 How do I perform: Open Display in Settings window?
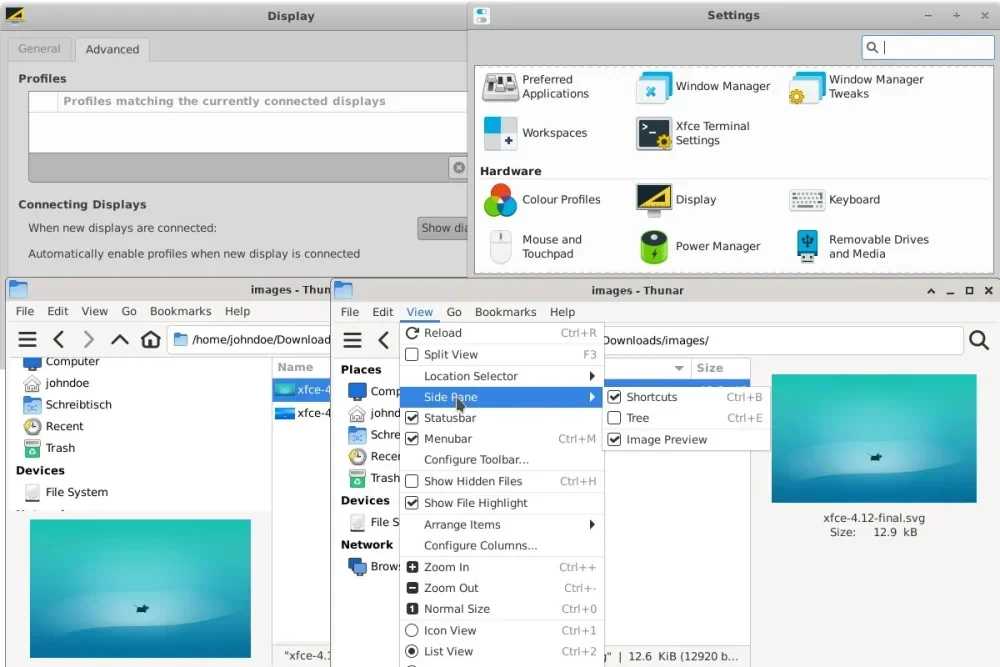point(676,200)
